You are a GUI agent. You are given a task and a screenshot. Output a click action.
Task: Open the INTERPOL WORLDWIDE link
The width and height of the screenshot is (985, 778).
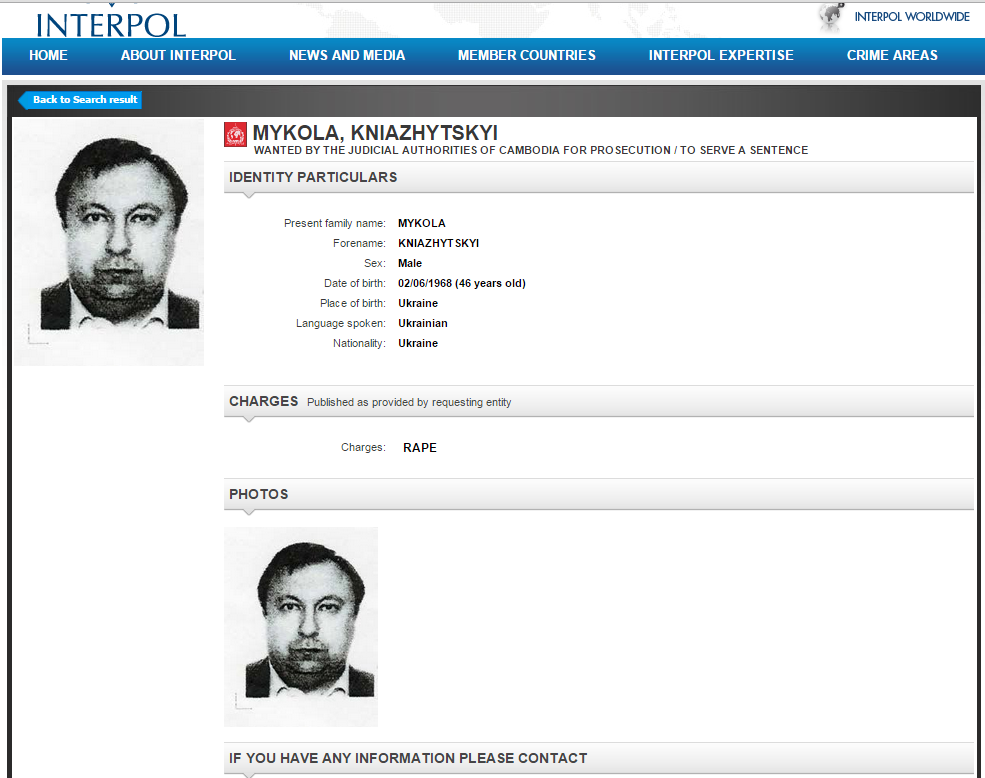[911, 17]
